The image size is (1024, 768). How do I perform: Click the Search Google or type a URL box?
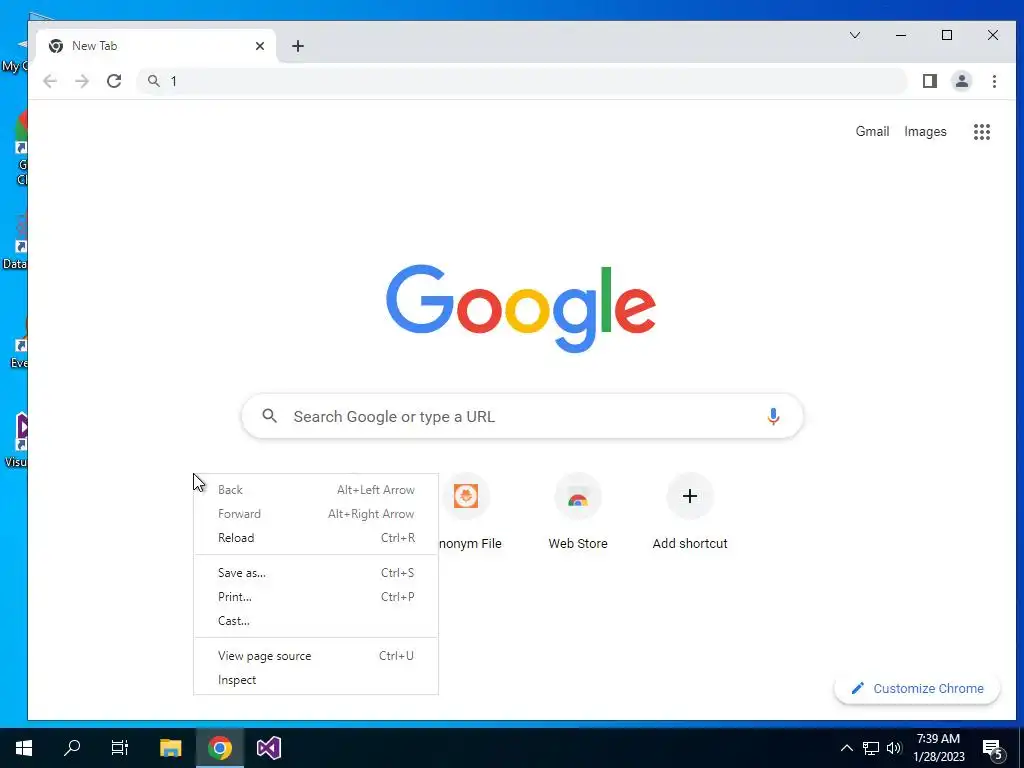(522, 416)
